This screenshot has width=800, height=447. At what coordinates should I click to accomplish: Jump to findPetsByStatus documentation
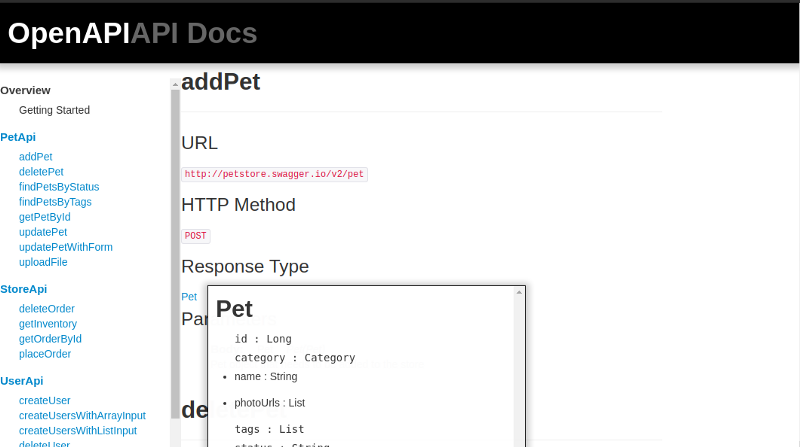(59, 187)
